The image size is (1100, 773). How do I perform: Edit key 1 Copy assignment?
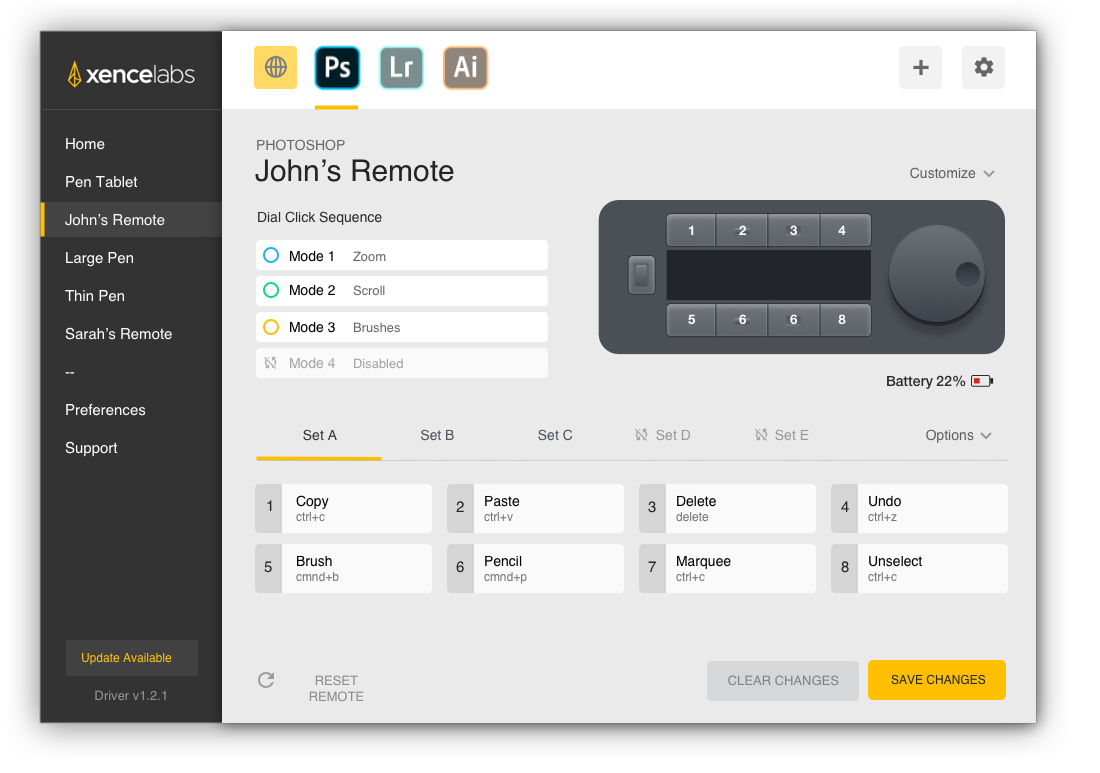(344, 508)
